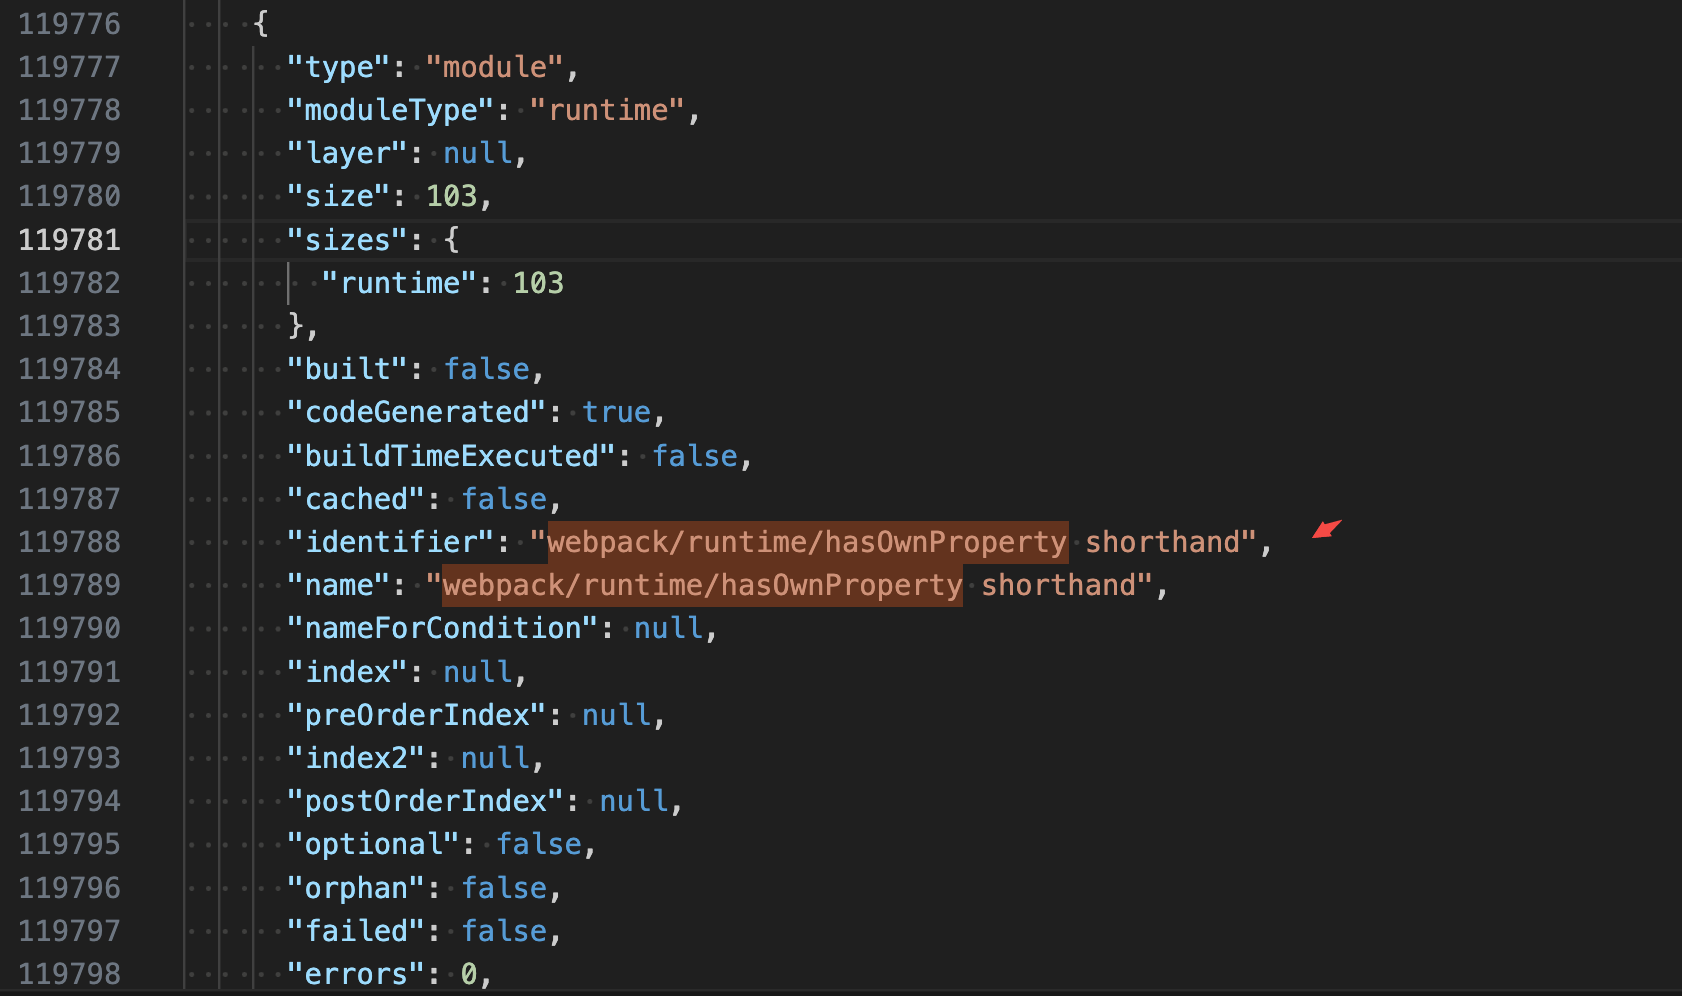Image resolution: width=1682 pixels, height=996 pixels.
Task: Click the null value on the "layer" line
Action: pyautogui.click(x=477, y=152)
